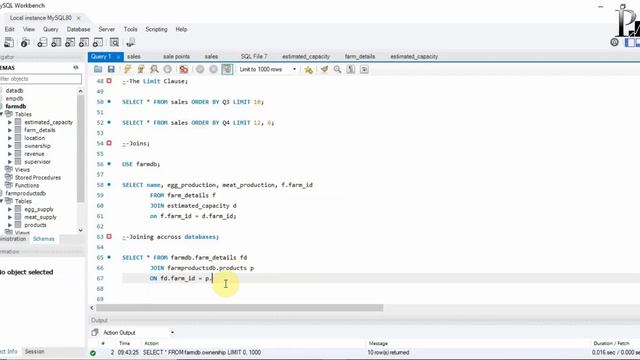Image resolution: width=640 pixels, height=360 pixels.
Task: Select the farmproductdb schema
Action: click(x=25, y=193)
